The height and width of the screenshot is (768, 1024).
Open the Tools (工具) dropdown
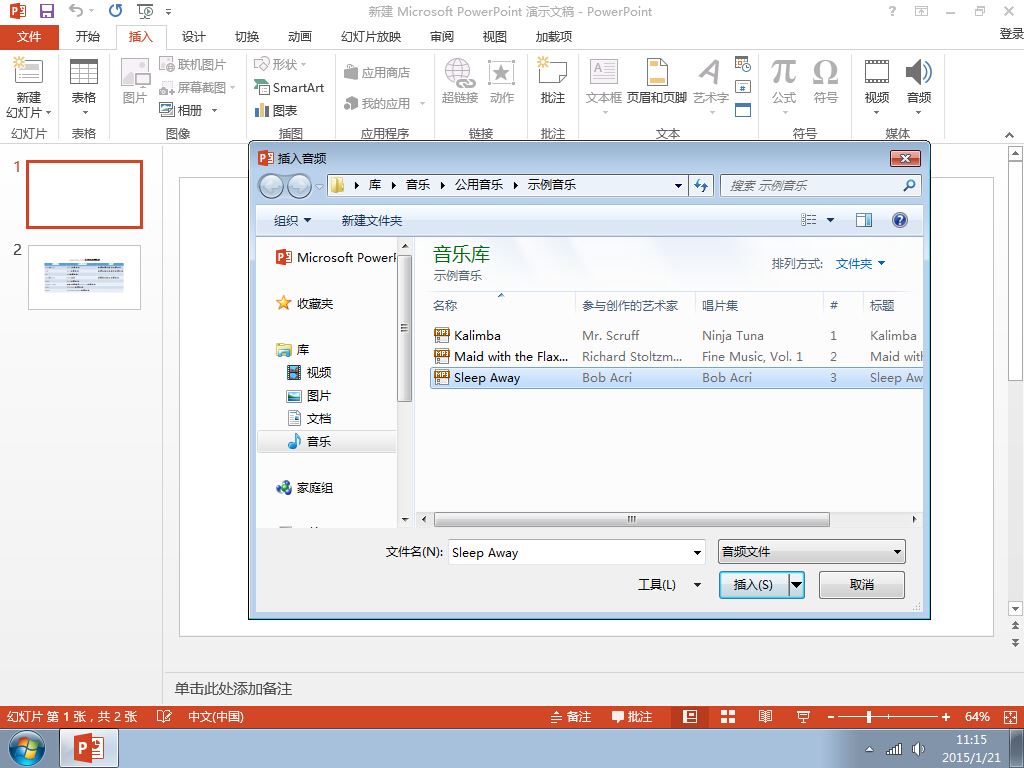point(669,584)
